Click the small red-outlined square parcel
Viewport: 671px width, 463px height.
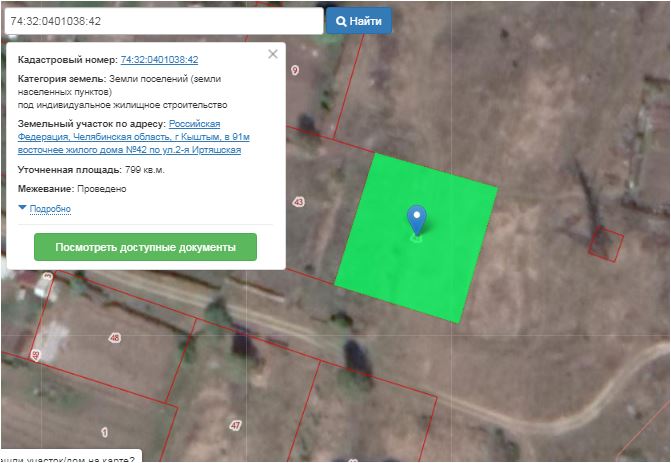pos(605,241)
